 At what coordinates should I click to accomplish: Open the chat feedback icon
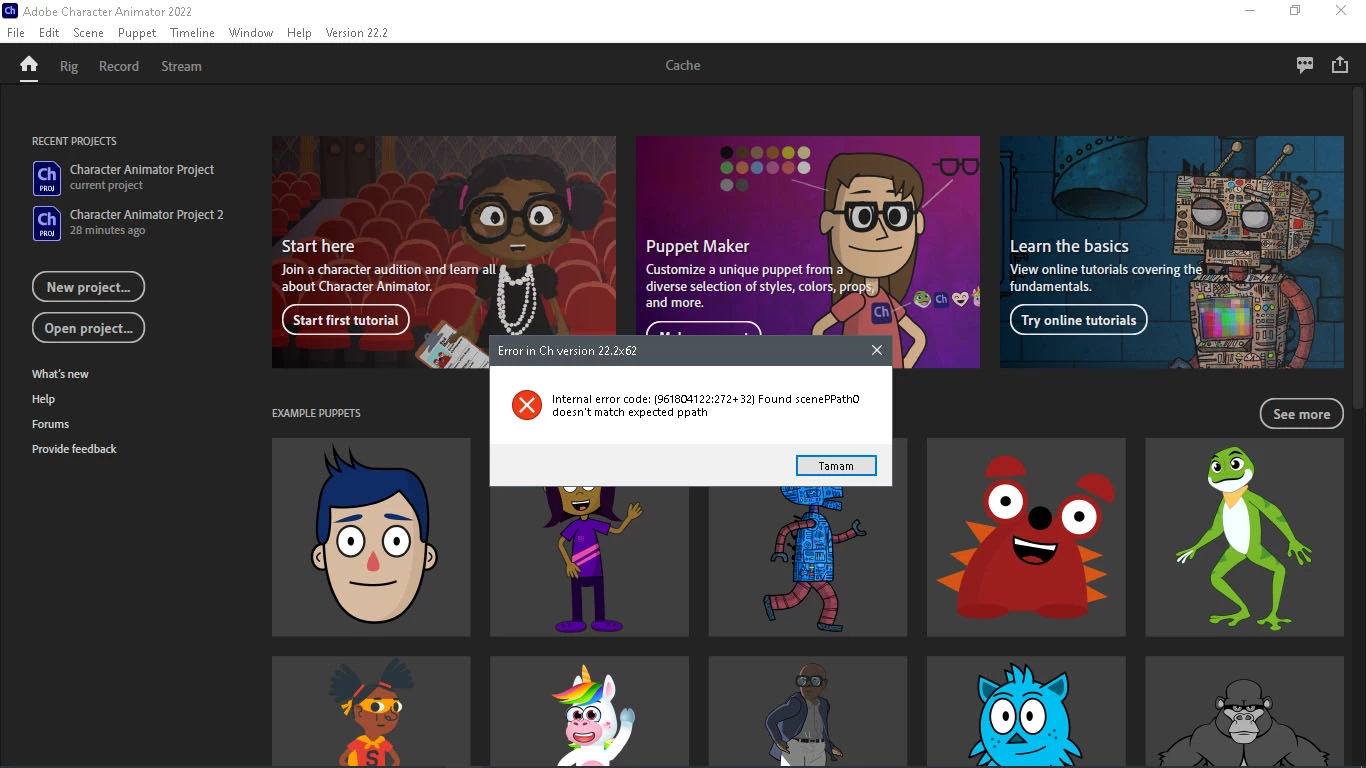pyautogui.click(x=1305, y=65)
